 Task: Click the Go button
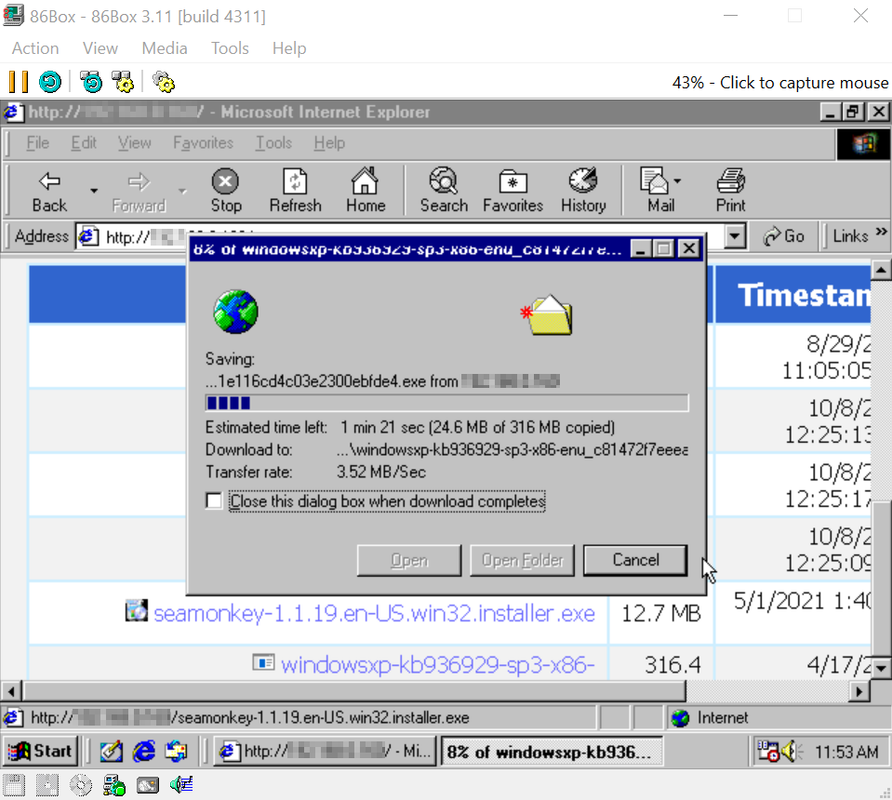coord(784,236)
